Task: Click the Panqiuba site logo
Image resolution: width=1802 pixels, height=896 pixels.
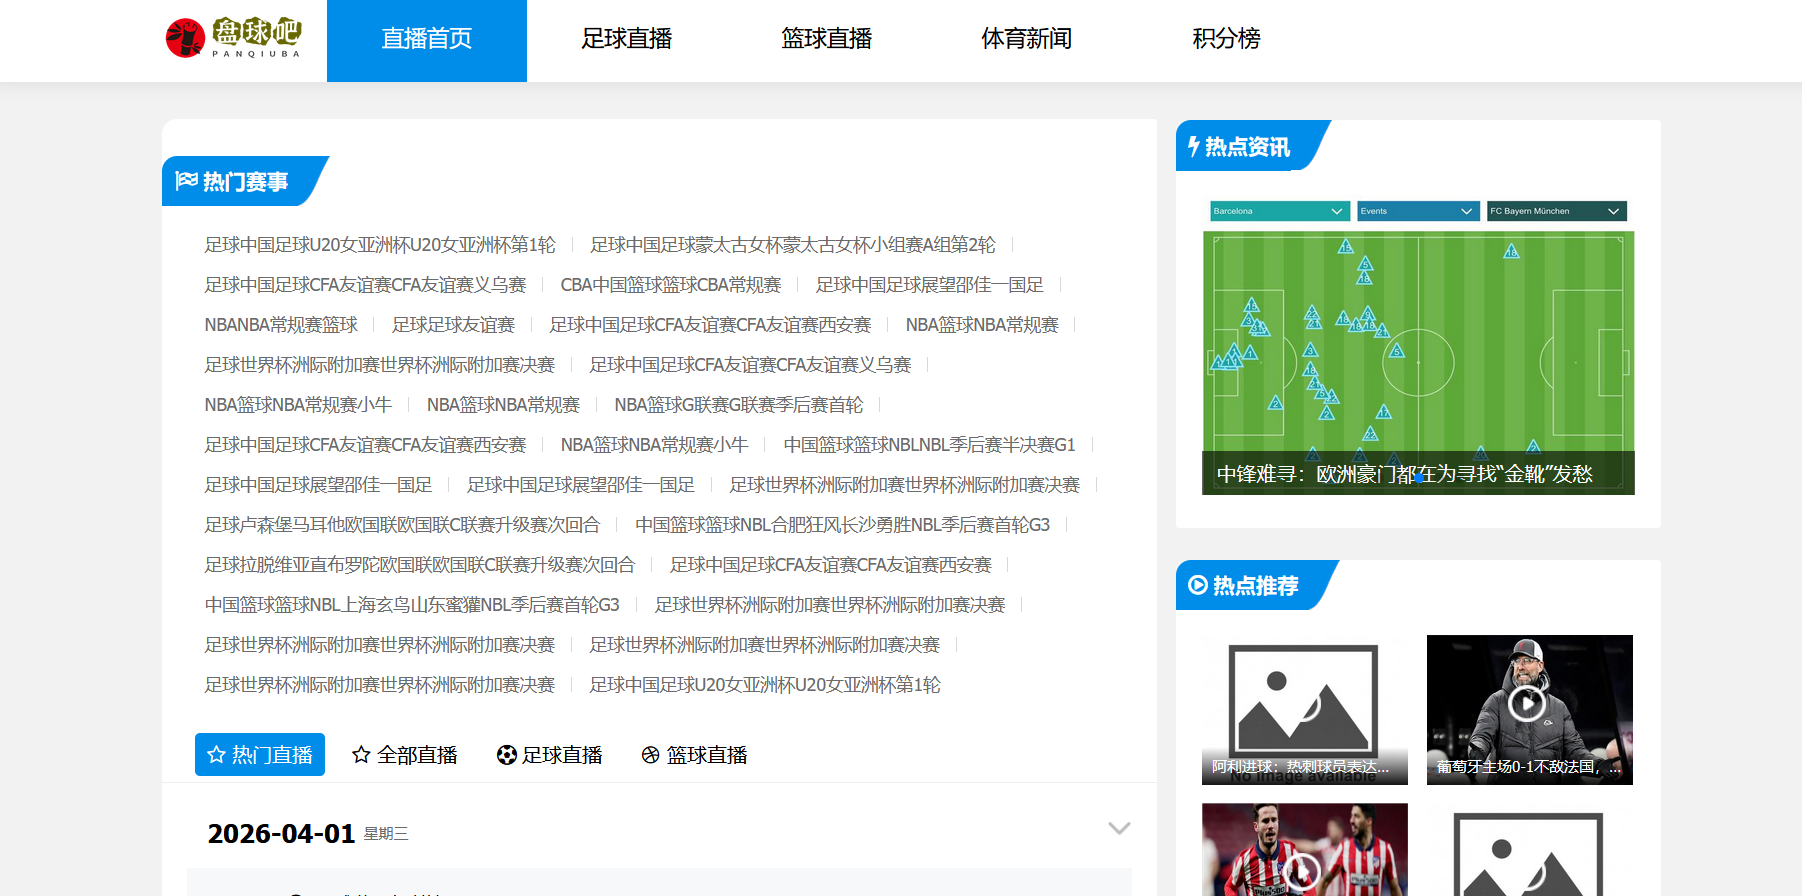Action: click(x=234, y=38)
